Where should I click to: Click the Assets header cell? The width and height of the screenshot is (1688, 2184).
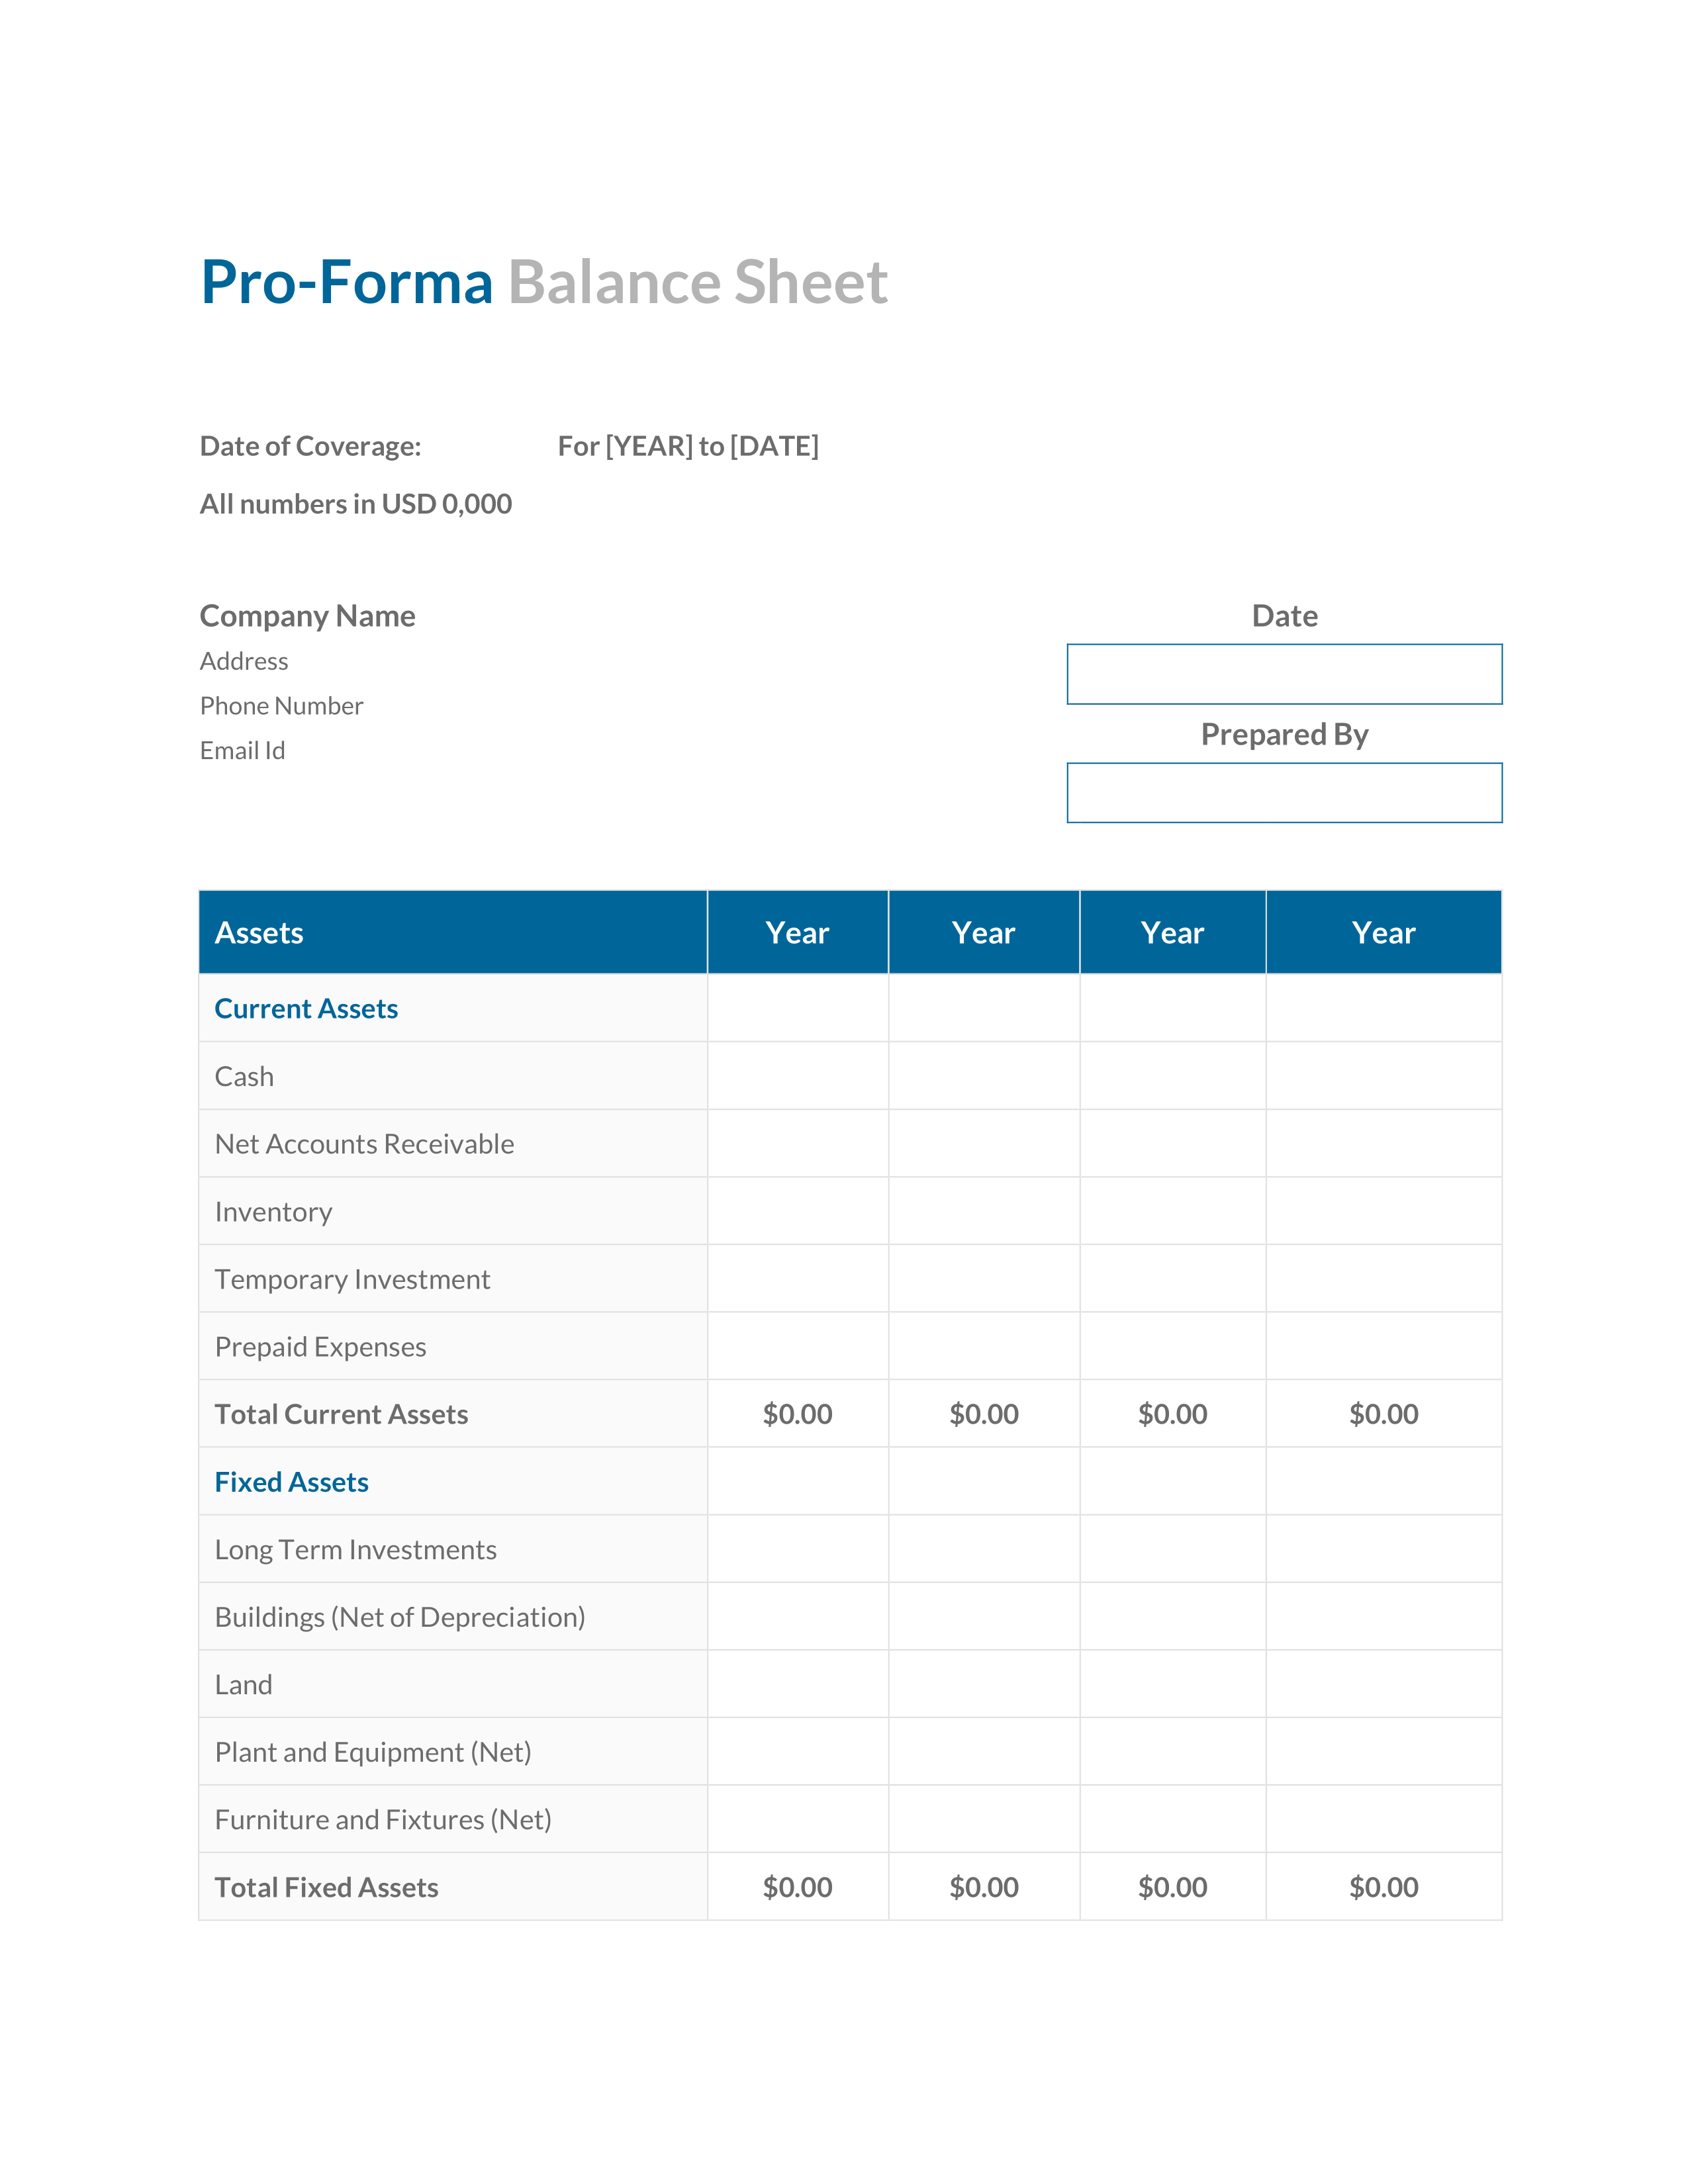click(453, 932)
